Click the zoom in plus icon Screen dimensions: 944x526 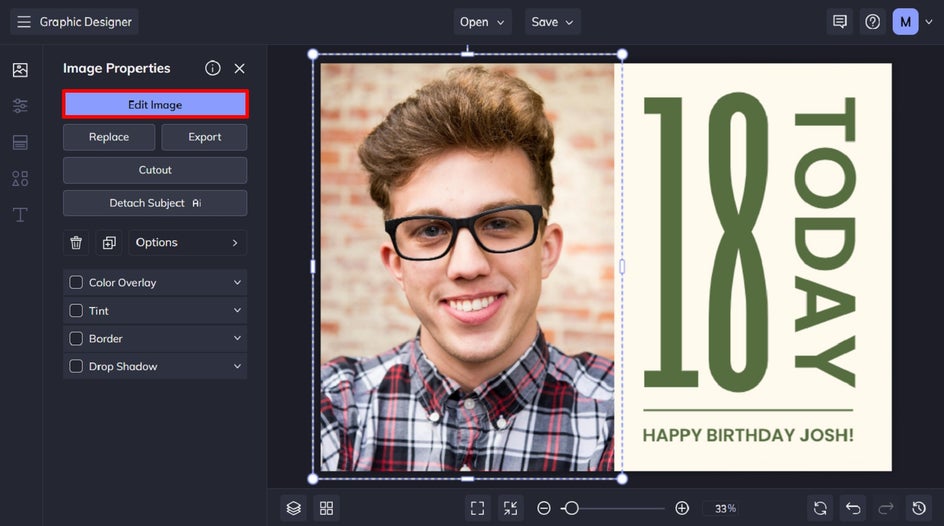tap(682, 508)
